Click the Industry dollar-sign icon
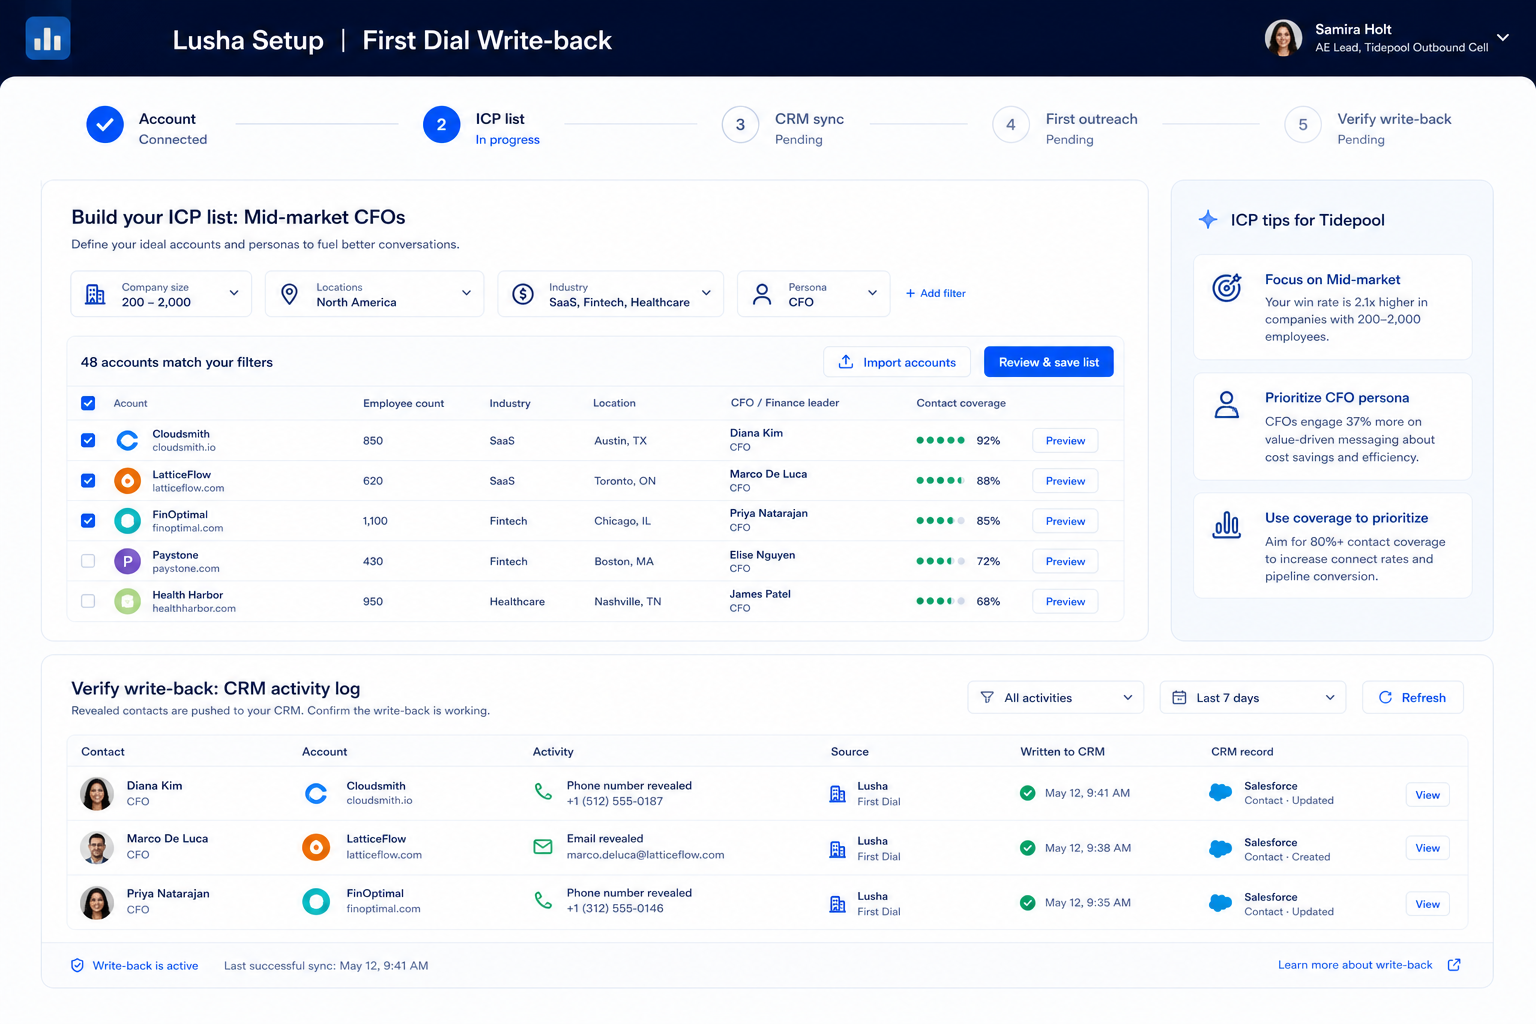 pyautogui.click(x=523, y=294)
